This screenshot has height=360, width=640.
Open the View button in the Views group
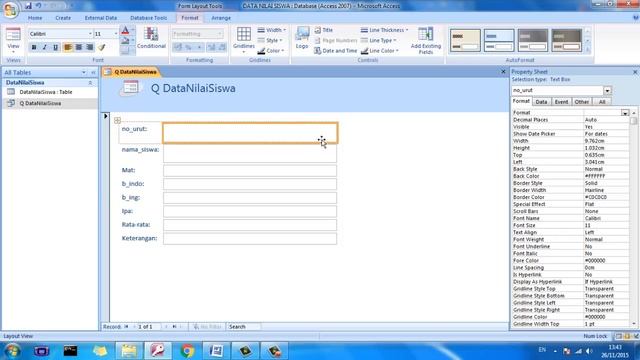[x=13, y=40]
